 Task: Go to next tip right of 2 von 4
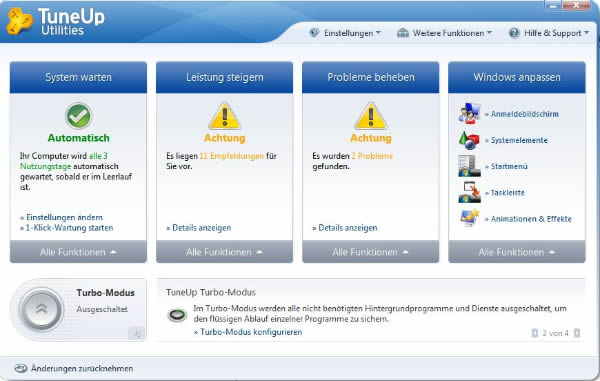pyautogui.click(x=577, y=333)
